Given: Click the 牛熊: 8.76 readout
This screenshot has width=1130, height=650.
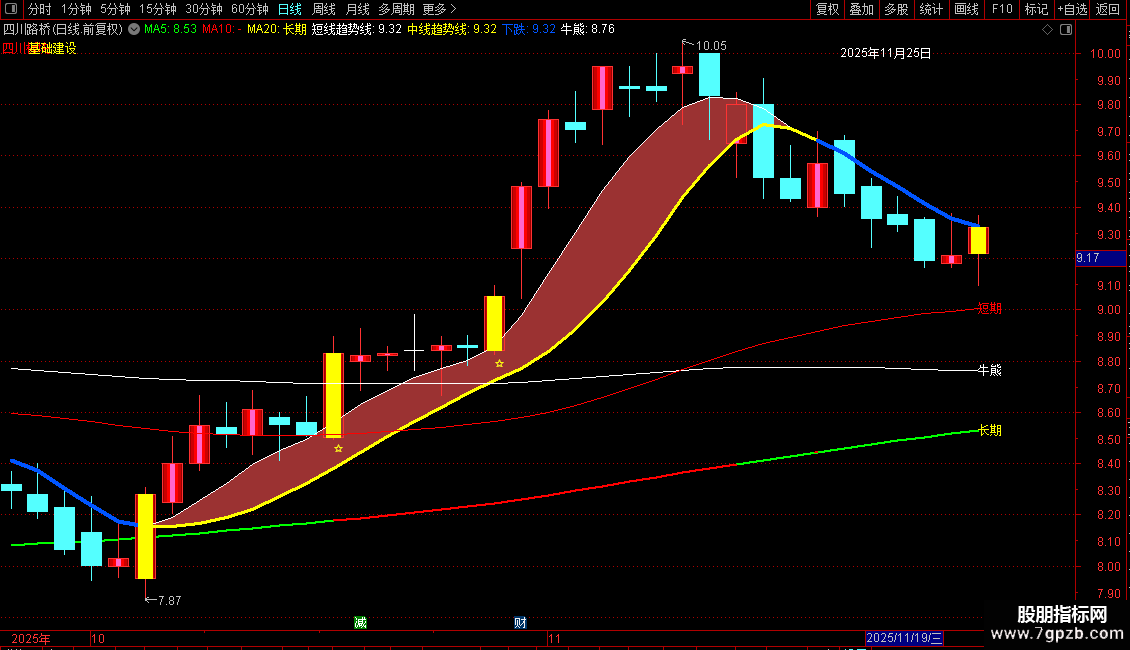Looking at the screenshot, I should click(x=587, y=30).
